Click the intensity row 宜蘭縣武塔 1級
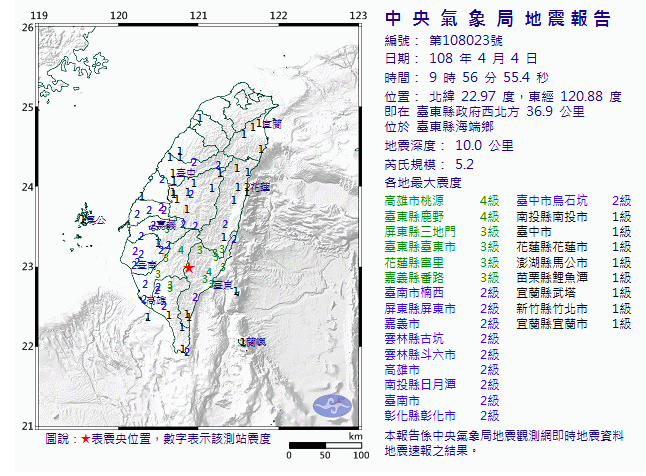The height and width of the screenshot is (476, 646). 574,293
